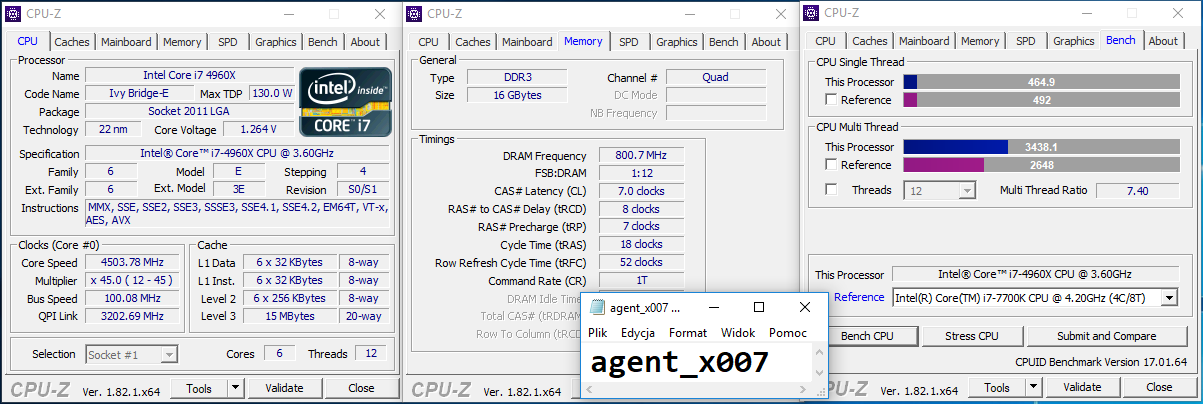Click Close button in Bench window

click(1159, 387)
